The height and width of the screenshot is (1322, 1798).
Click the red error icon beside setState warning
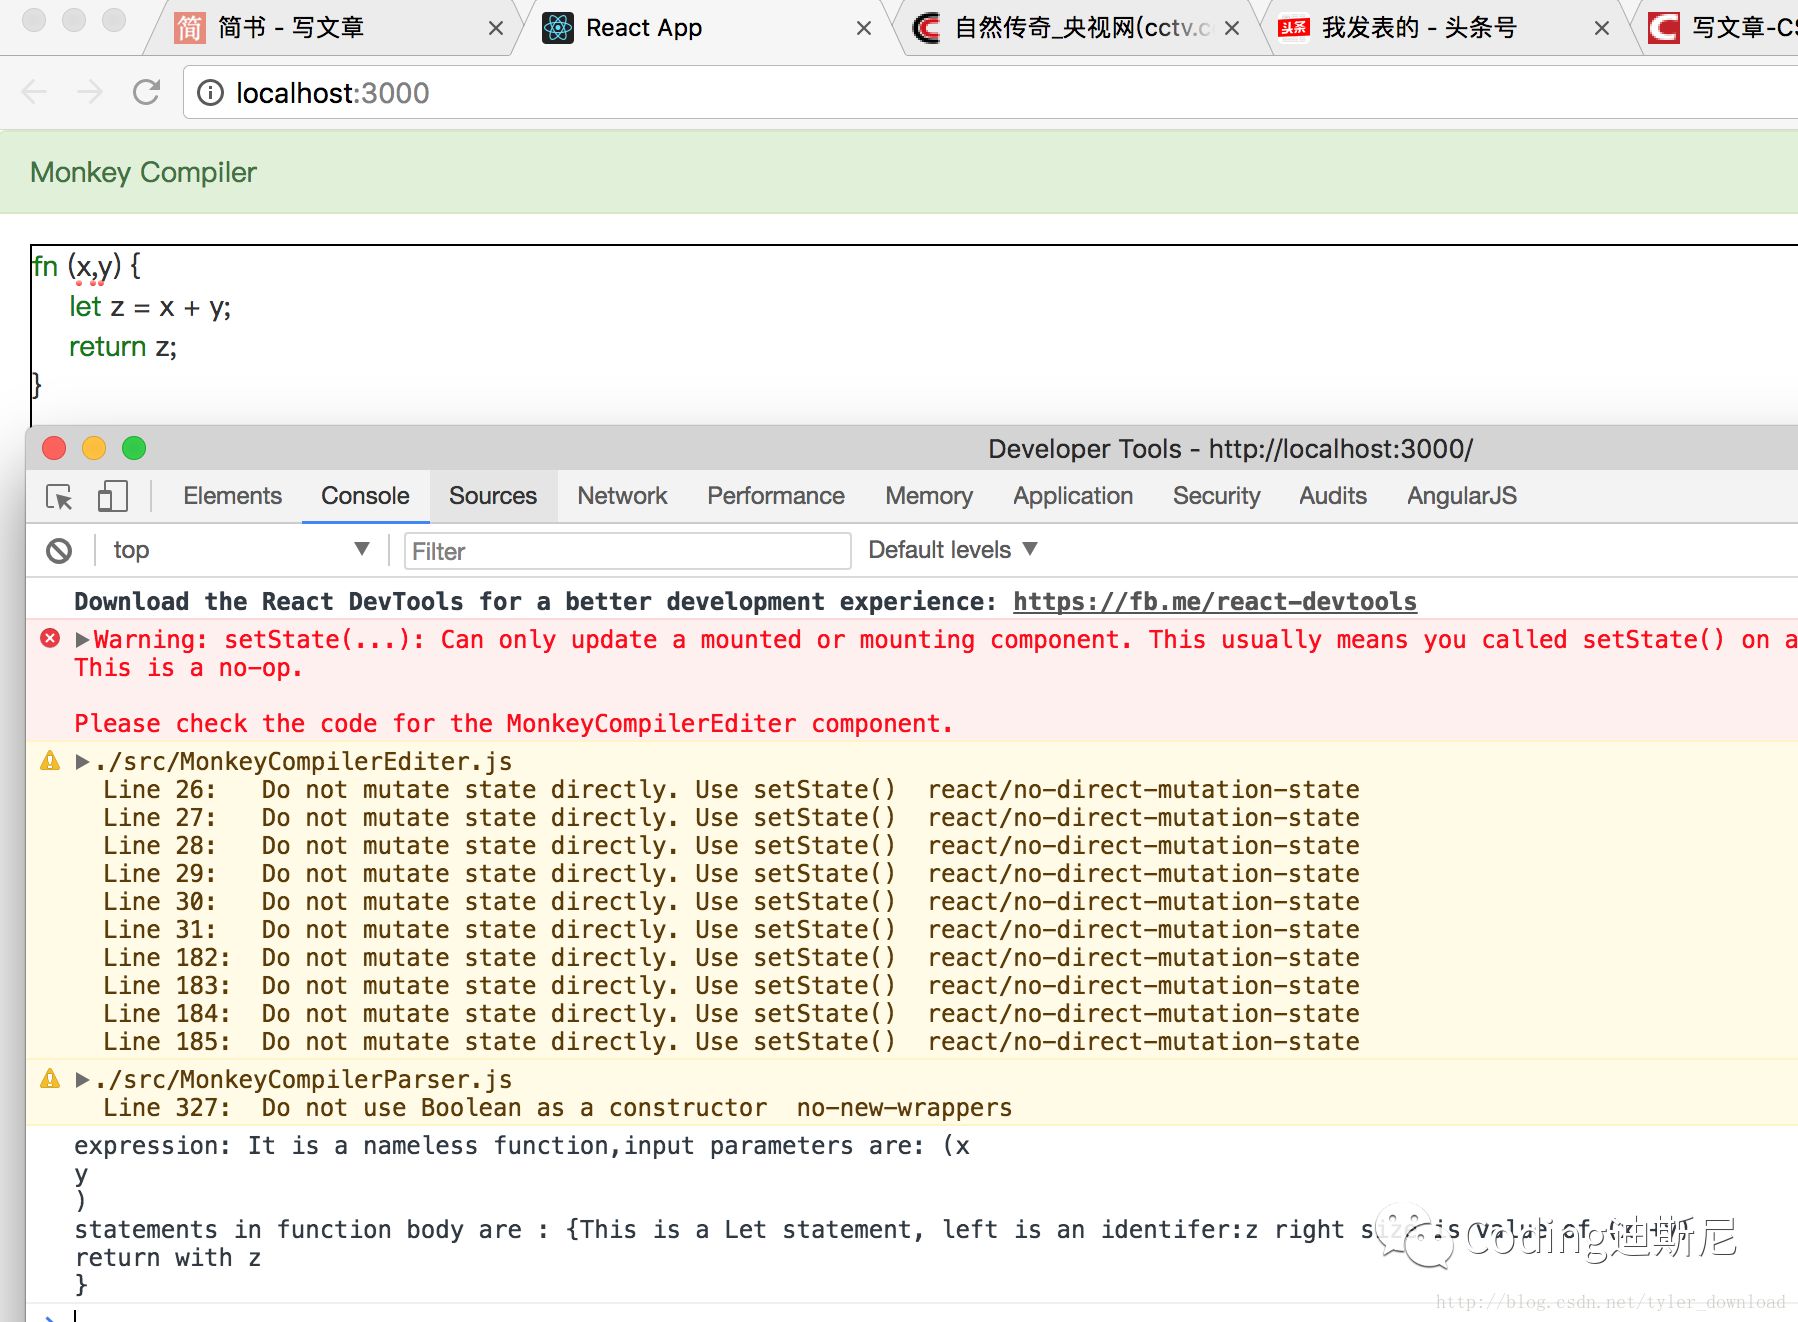click(x=50, y=638)
